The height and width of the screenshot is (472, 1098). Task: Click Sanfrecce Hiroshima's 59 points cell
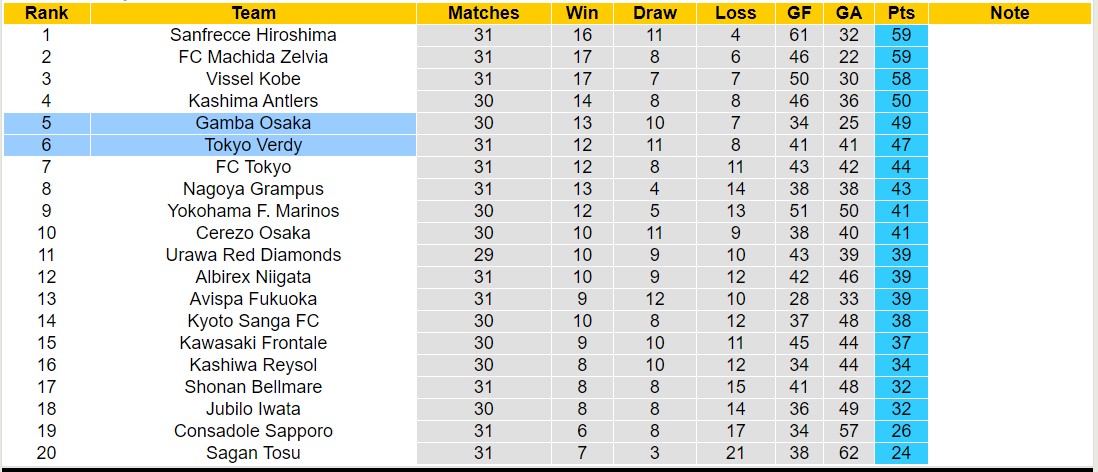coord(900,35)
